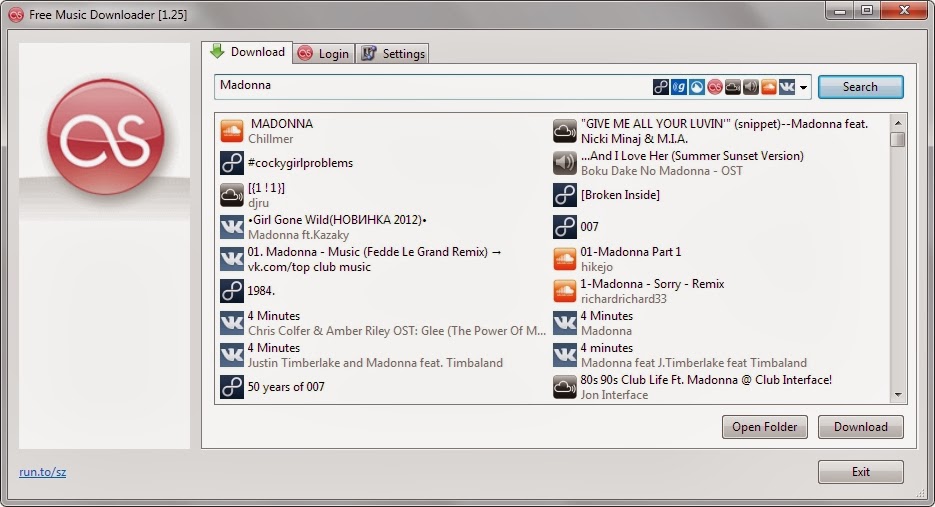Click the VK icon beside 4 Minutes Justin Timberlake
Screen dimensions: 935x507
click(232, 355)
